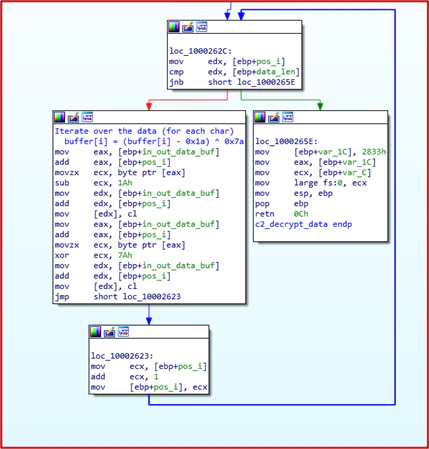429x449 pixels.
Task: Select the loc_1000262C label
Action: 200,51
